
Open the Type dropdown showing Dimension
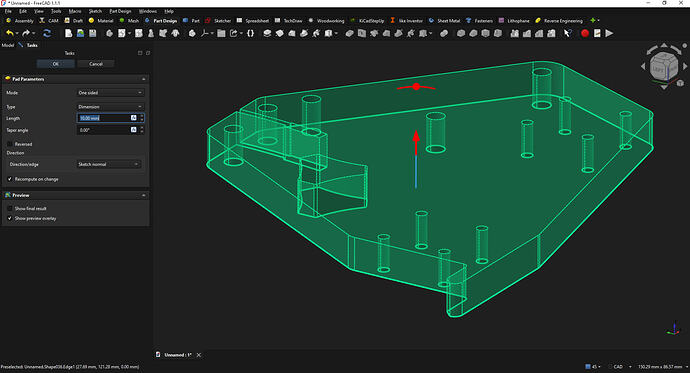pos(110,107)
